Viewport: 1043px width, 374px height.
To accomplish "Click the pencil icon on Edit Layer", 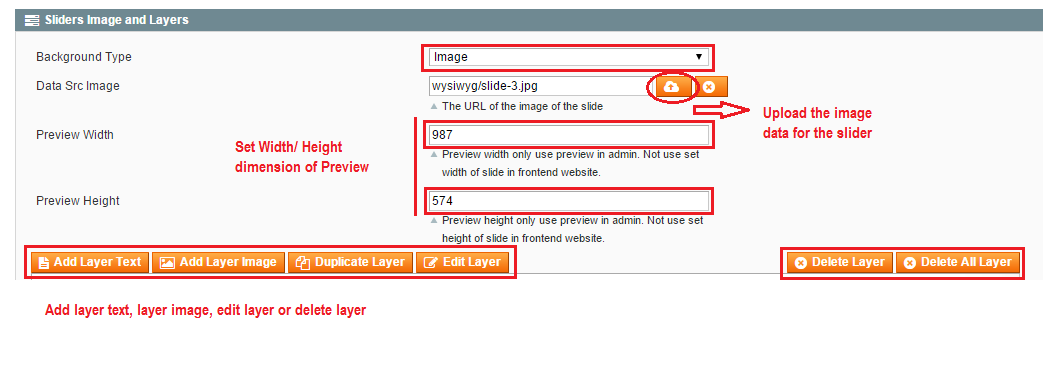I will click(x=430, y=262).
